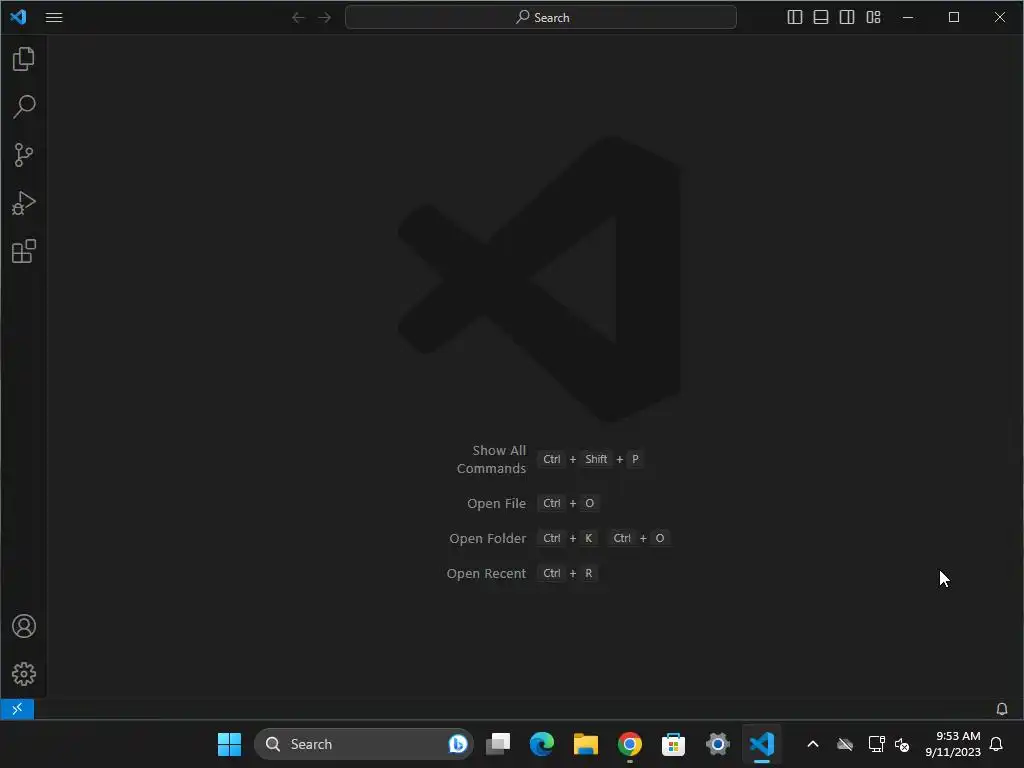
Task: Minimize the VS Code window
Action: [x=908, y=18]
